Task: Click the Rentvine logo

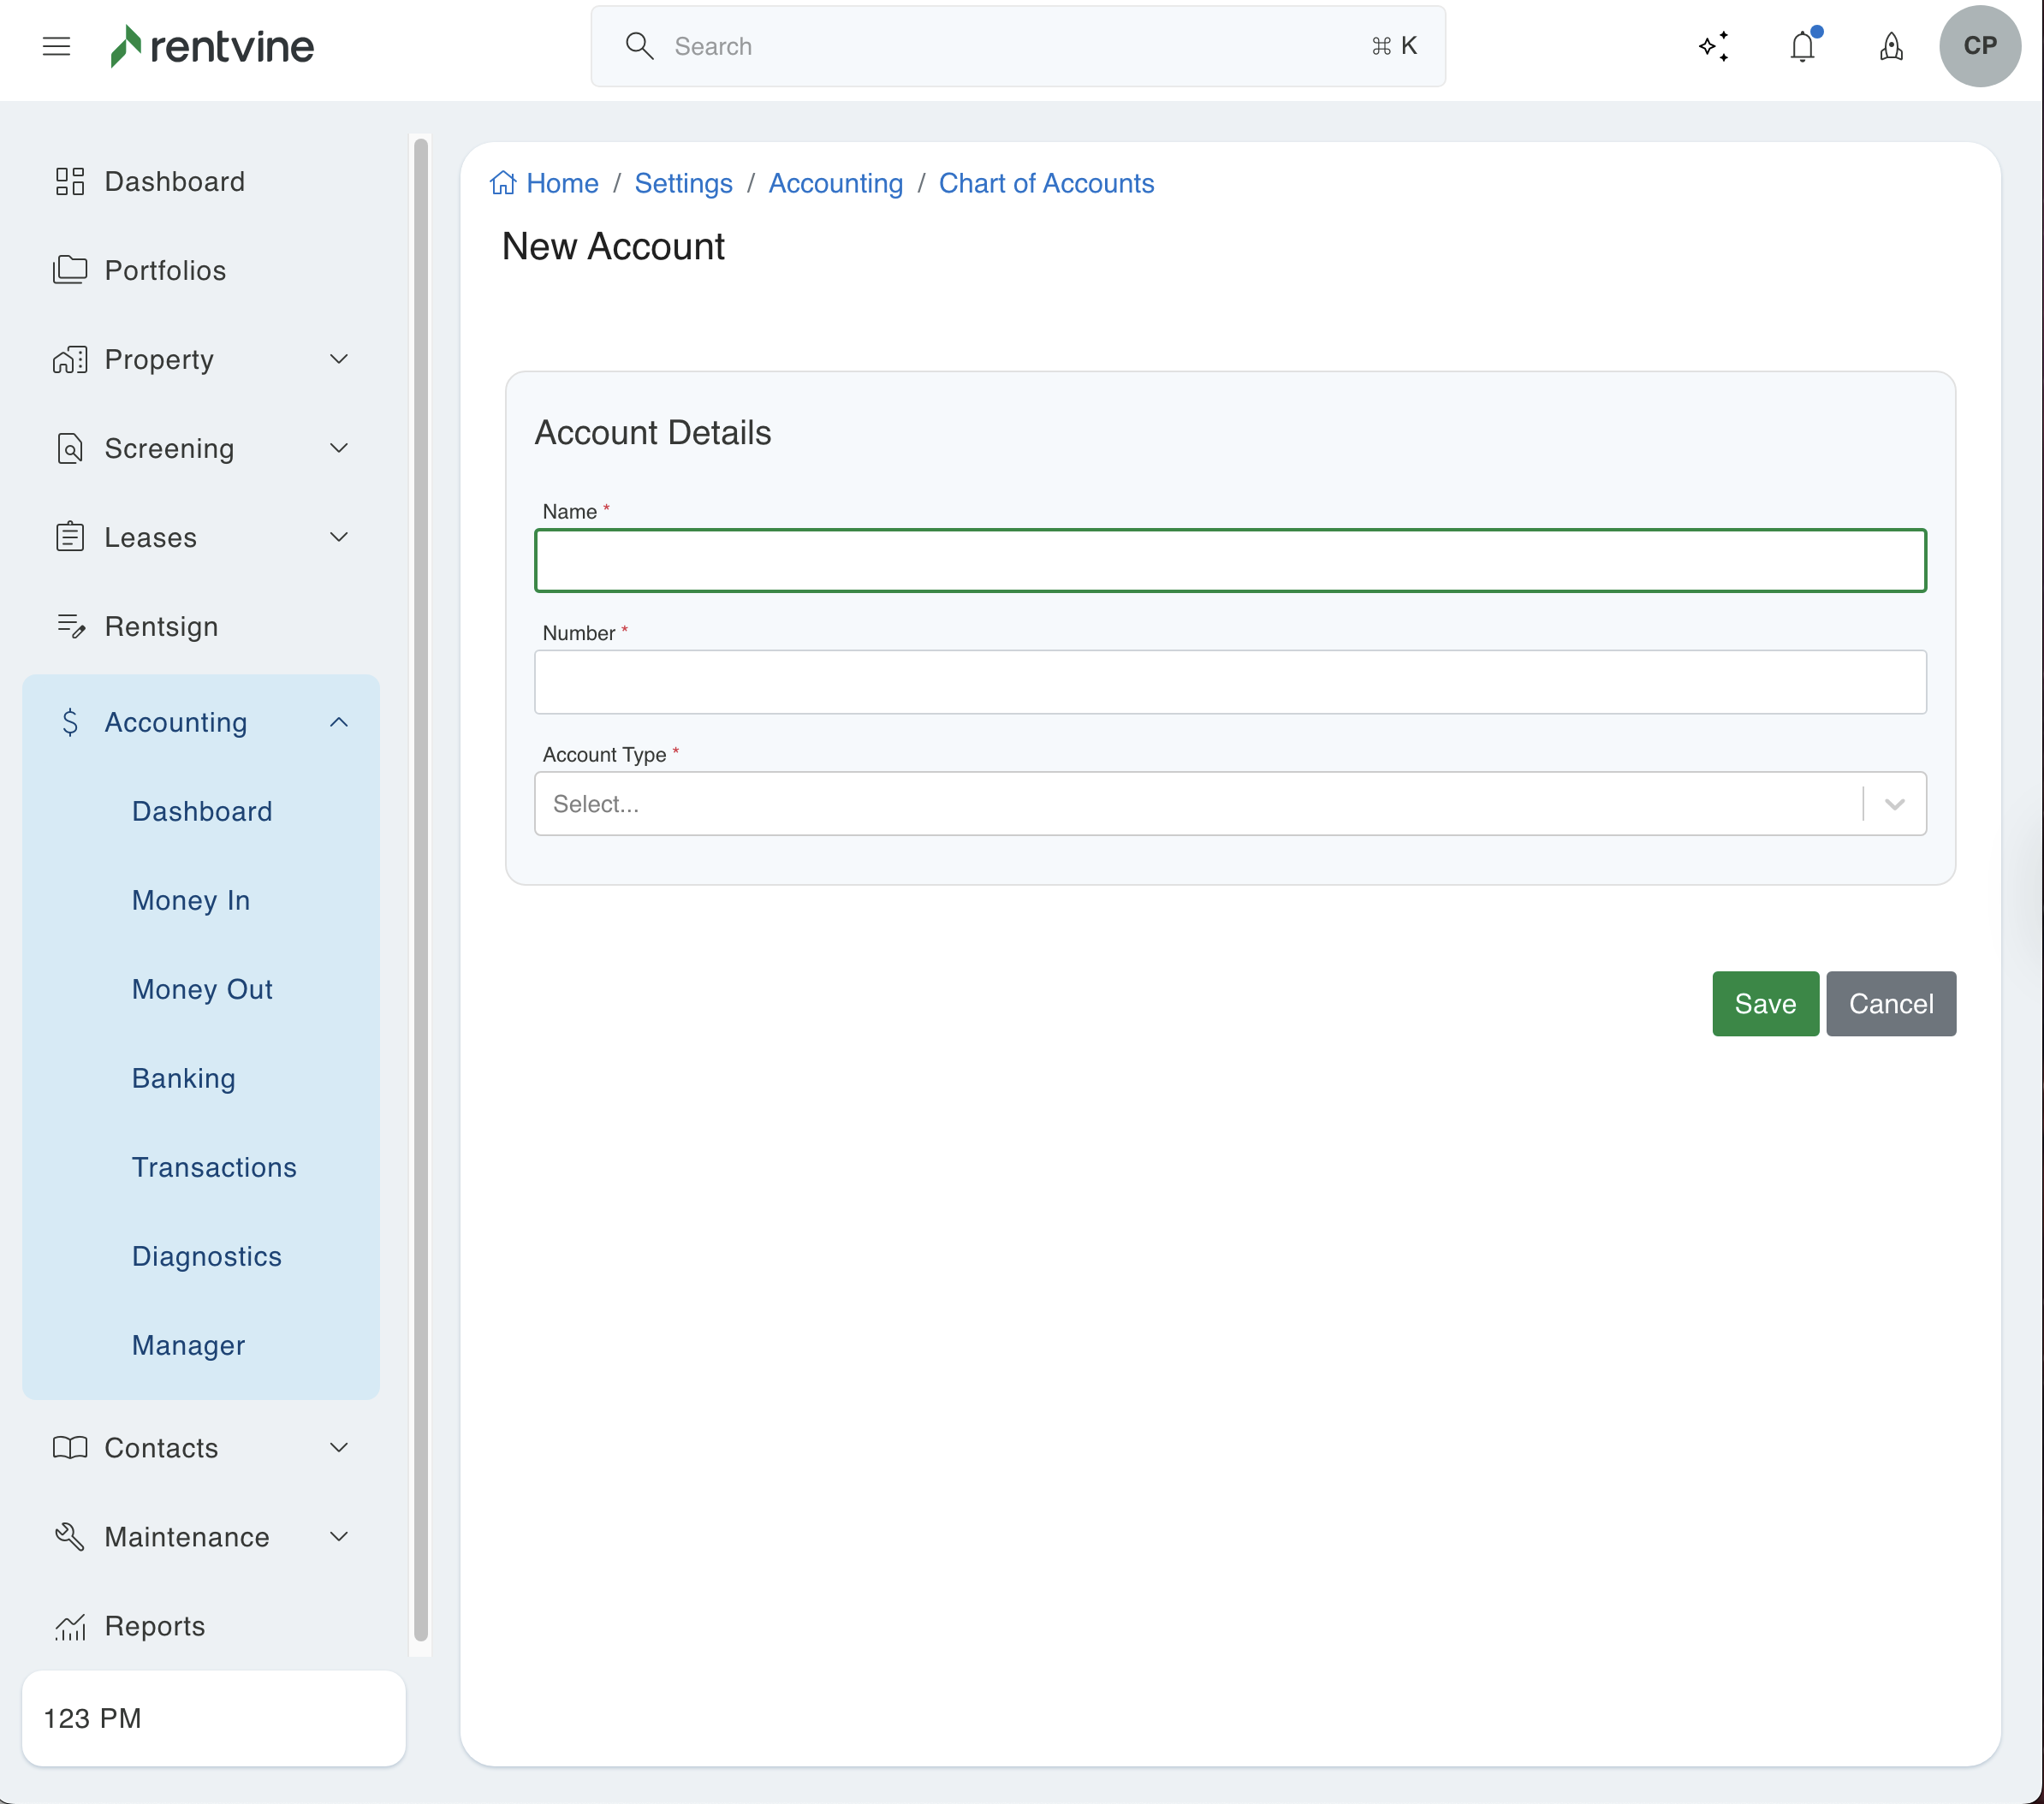Action: pyautogui.click(x=212, y=46)
